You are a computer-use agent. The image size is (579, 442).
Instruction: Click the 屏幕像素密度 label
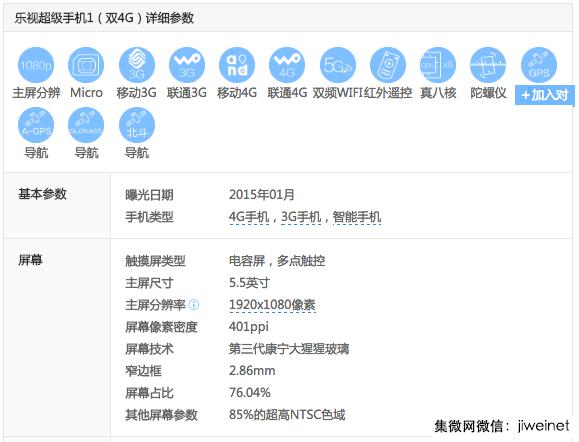coord(161,327)
